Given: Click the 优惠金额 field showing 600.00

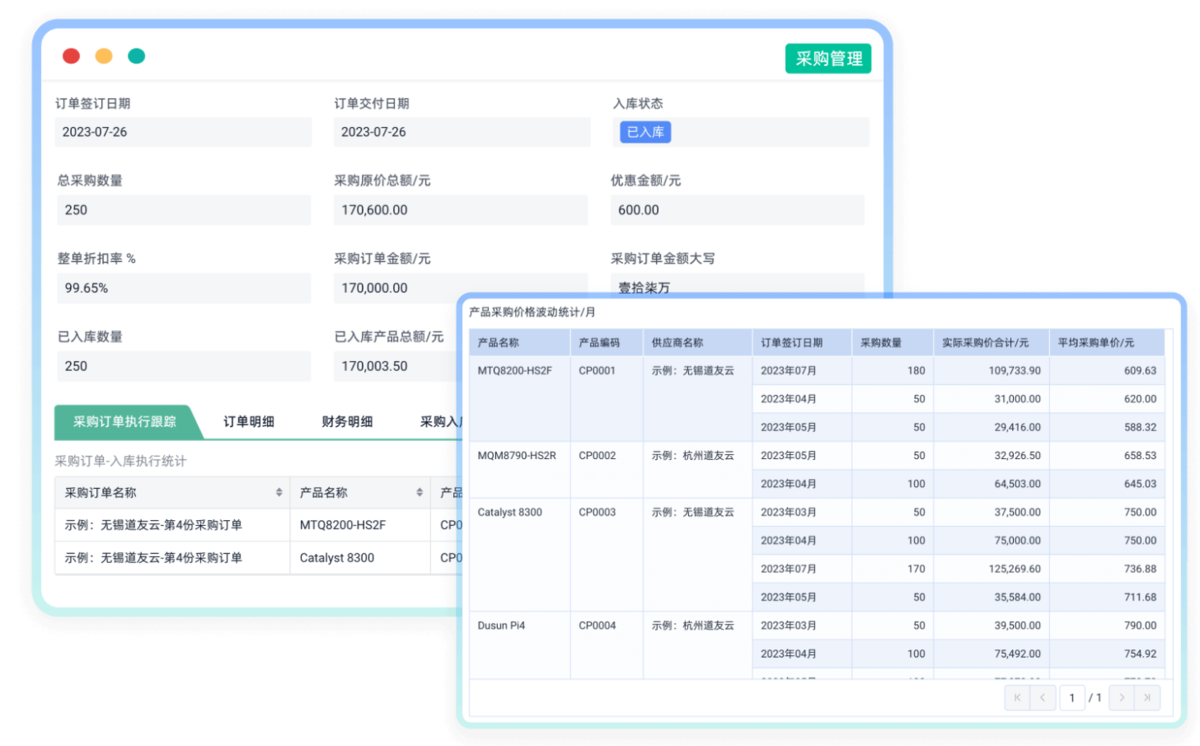Looking at the screenshot, I should [x=737, y=210].
